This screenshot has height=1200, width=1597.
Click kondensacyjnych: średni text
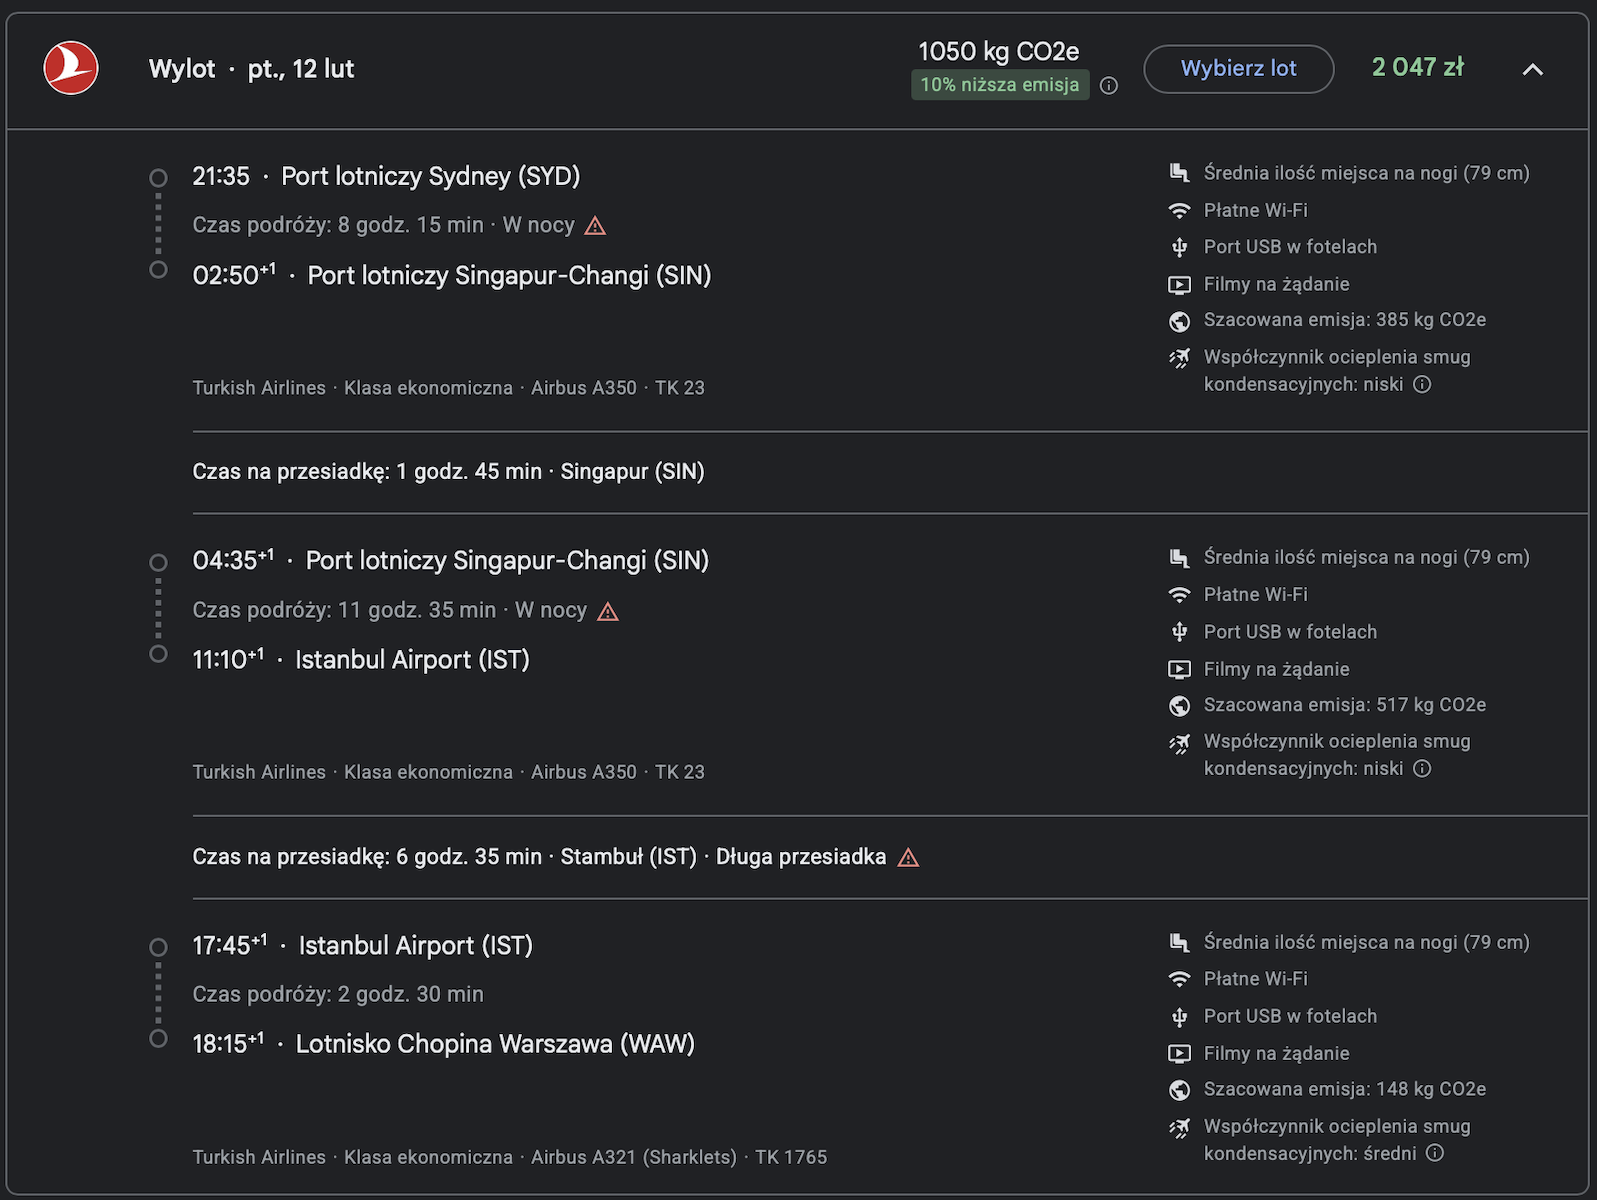coord(1310,1153)
